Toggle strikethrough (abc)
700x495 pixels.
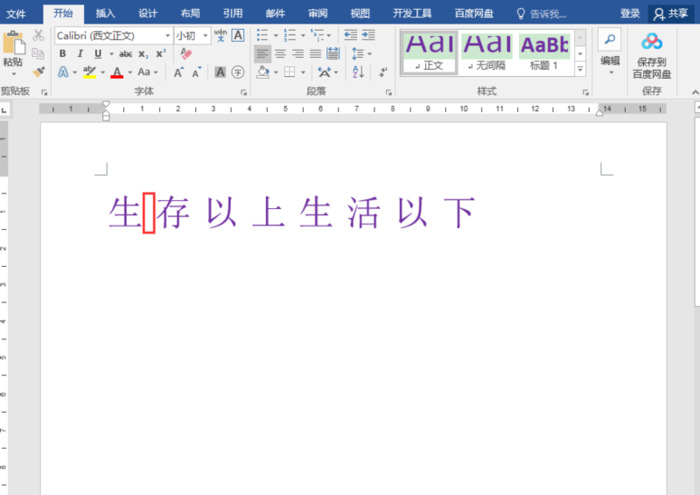(x=125, y=54)
